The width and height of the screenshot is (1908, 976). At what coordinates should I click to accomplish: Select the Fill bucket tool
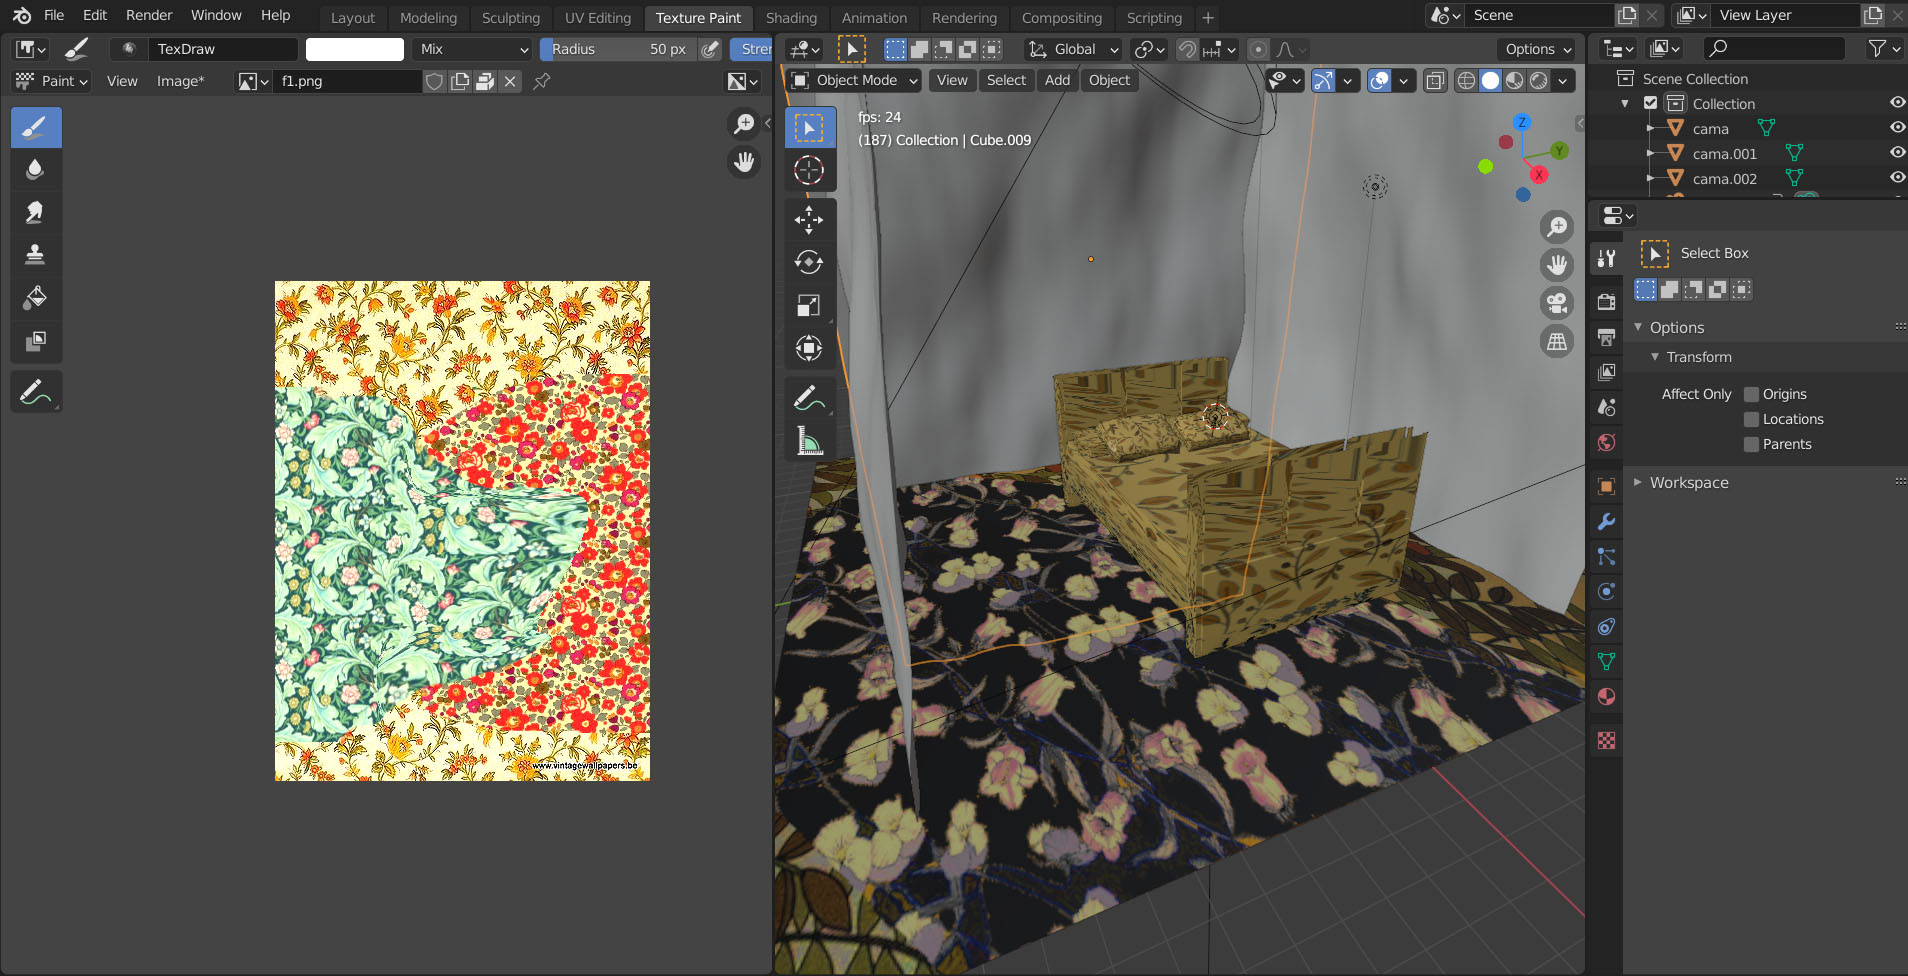click(x=36, y=297)
